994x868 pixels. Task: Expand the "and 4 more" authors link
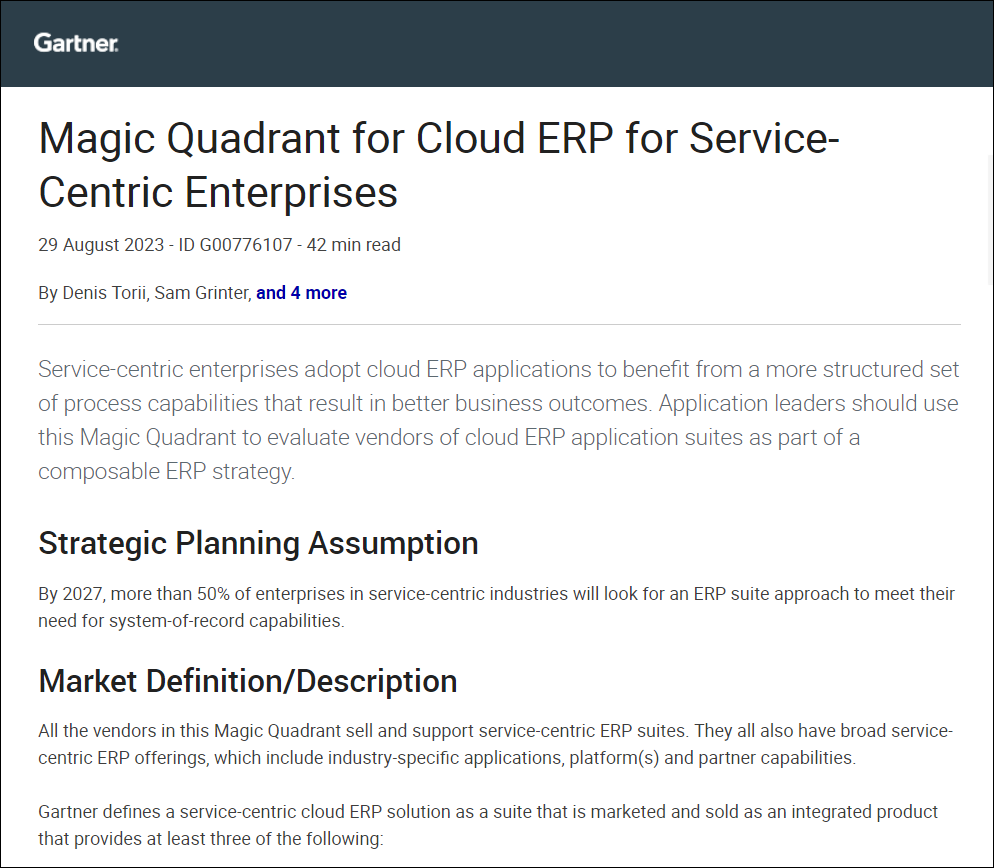[301, 293]
